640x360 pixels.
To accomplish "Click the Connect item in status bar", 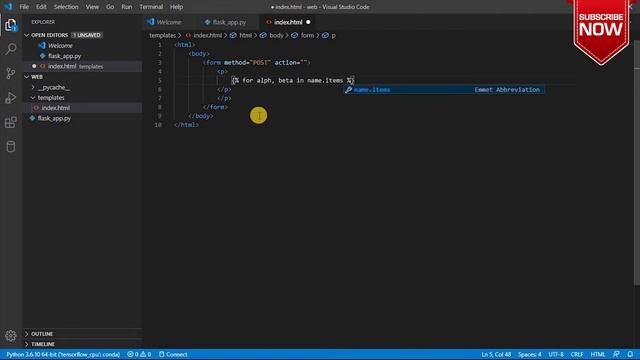I will tap(173, 354).
